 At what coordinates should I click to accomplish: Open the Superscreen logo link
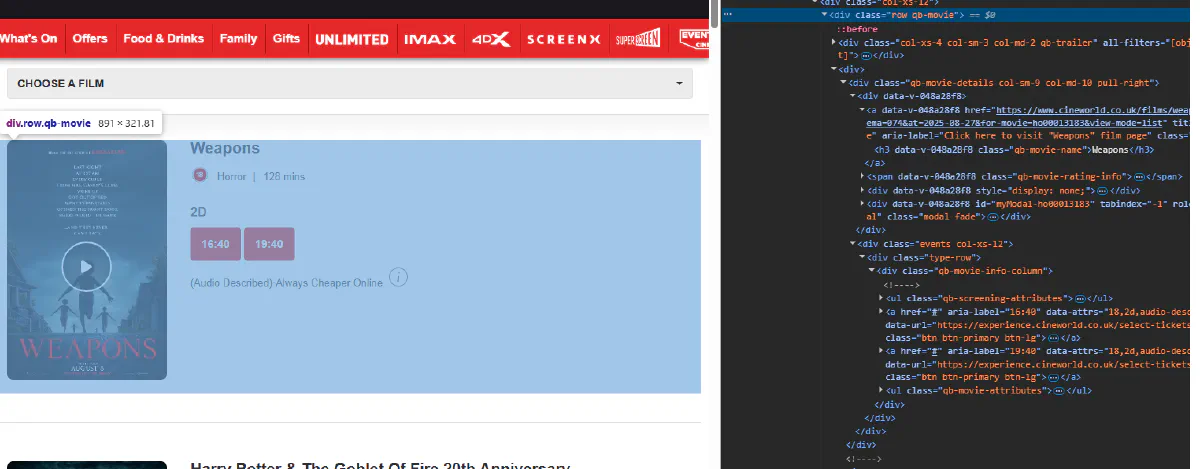[x=637, y=40]
